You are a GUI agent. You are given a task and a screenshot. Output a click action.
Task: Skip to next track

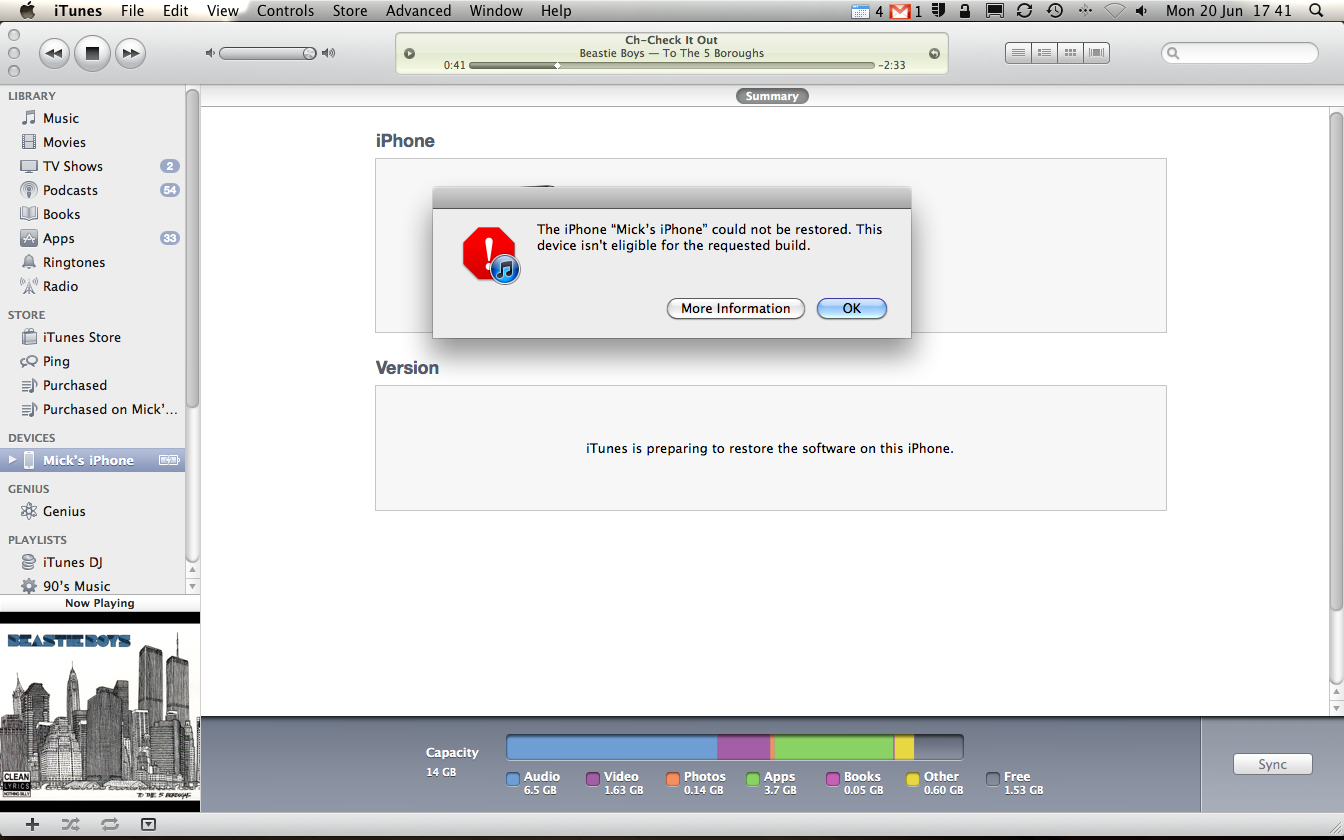coord(130,53)
